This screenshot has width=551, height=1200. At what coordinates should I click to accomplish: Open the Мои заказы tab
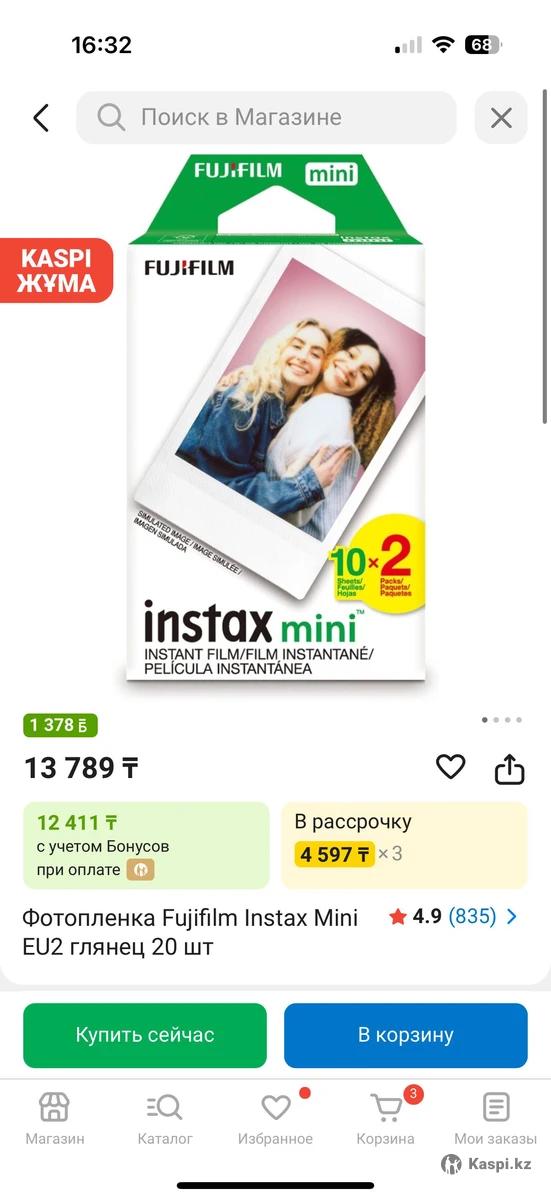pyautogui.click(x=496, y=1118)
